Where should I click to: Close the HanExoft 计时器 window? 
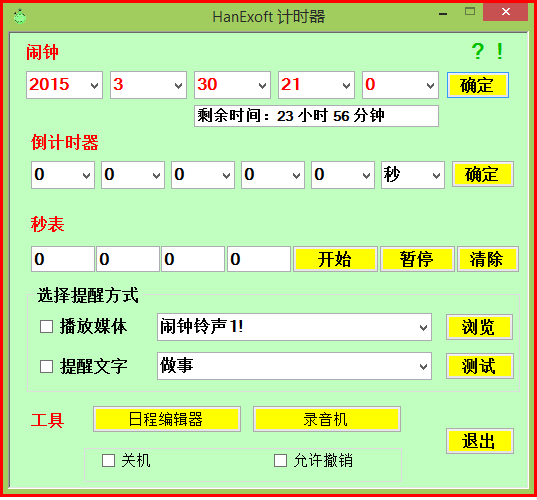coord(505,12)
